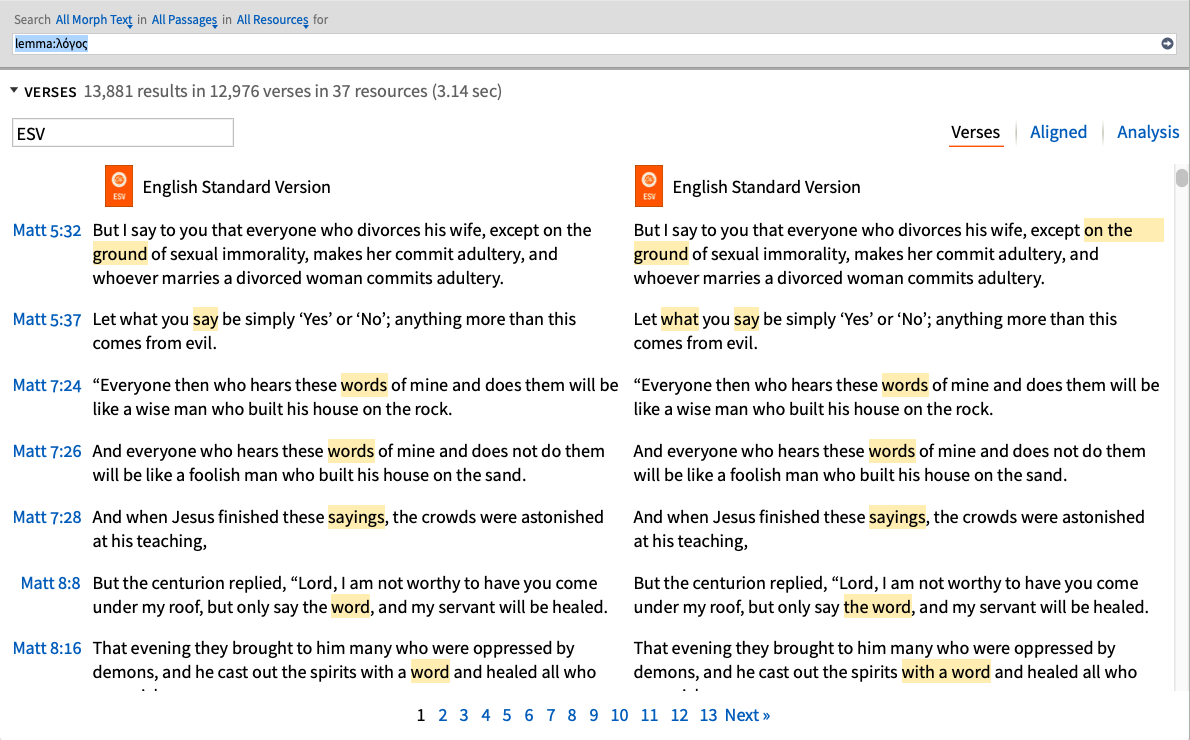Switch to the Aligned tab
This screenshot has height=740, width=1190.
1058,131
